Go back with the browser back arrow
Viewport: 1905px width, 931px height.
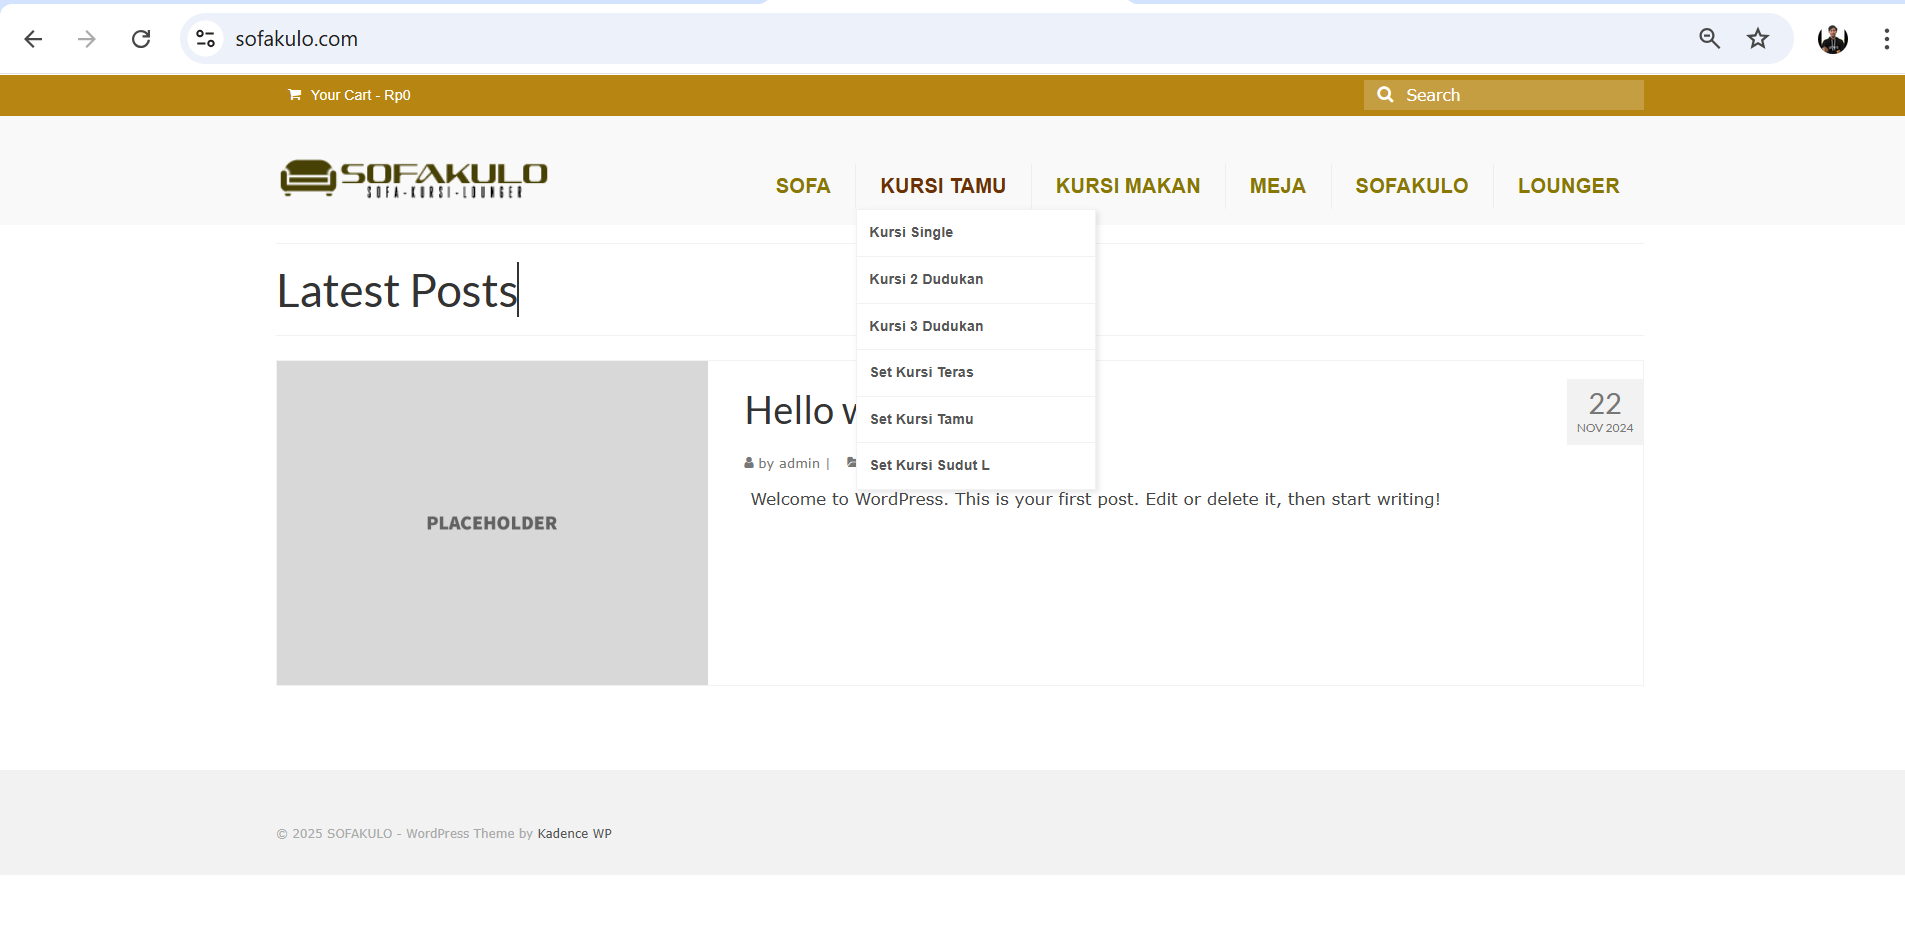point(33,39)
